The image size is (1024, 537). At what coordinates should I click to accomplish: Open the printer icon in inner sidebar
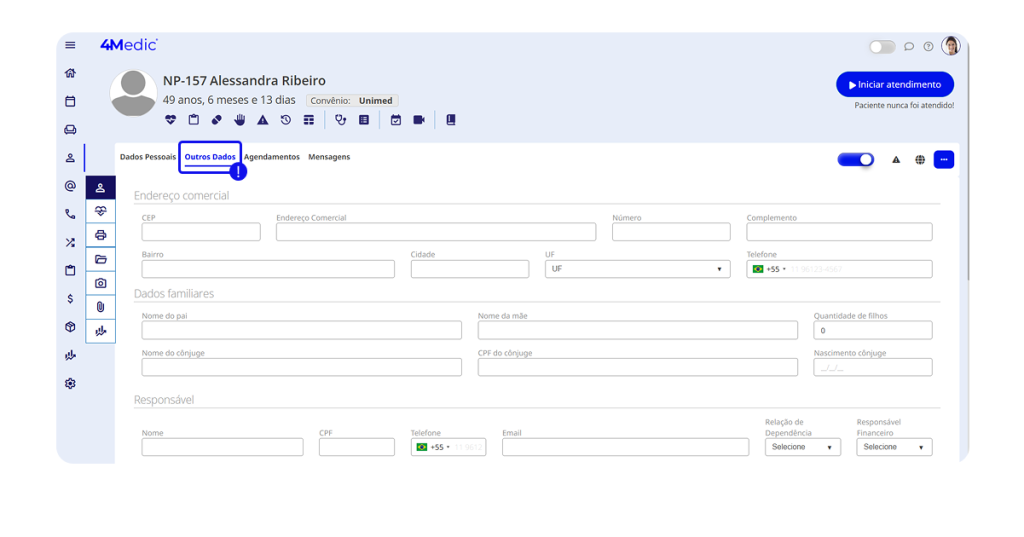[100, 235]
